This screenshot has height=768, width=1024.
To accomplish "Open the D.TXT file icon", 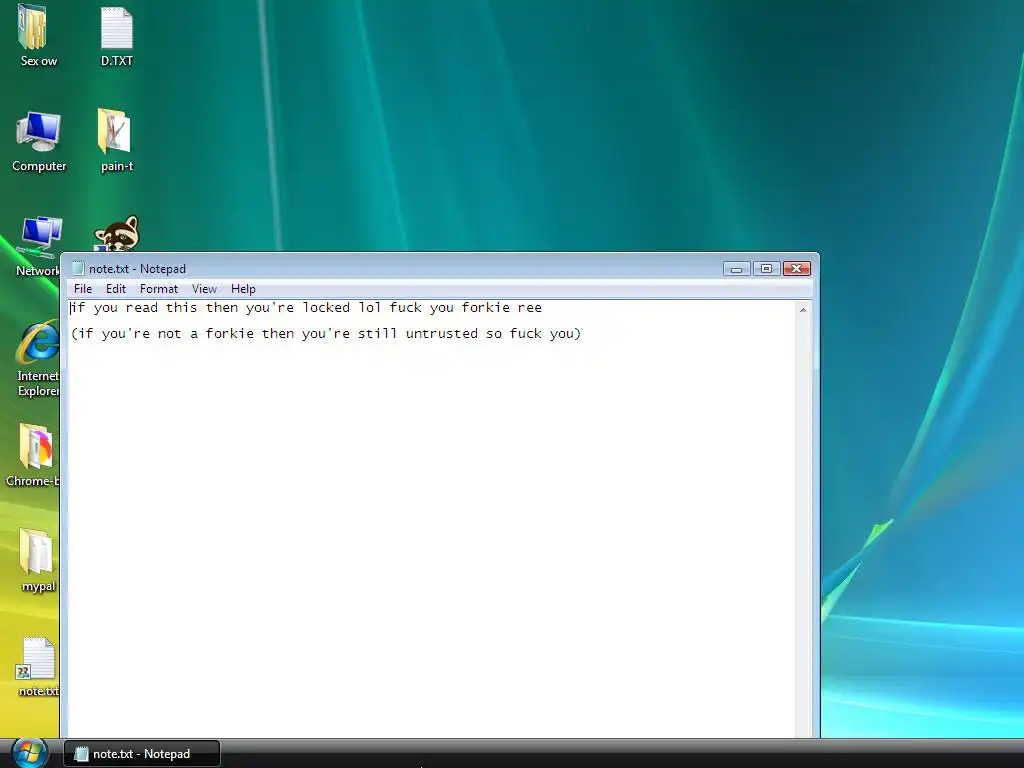I will (116, 36).
